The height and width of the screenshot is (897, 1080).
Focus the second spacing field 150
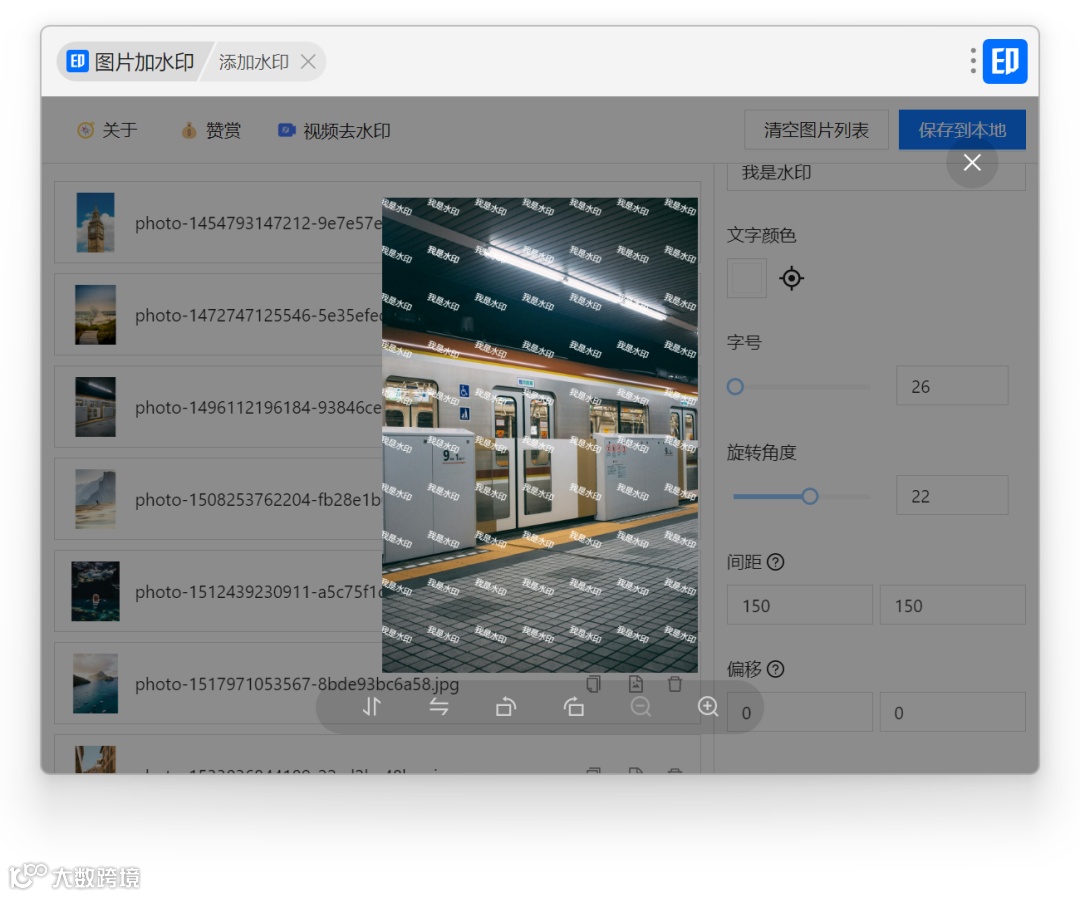pyautogui.click(x=953, y=605)
